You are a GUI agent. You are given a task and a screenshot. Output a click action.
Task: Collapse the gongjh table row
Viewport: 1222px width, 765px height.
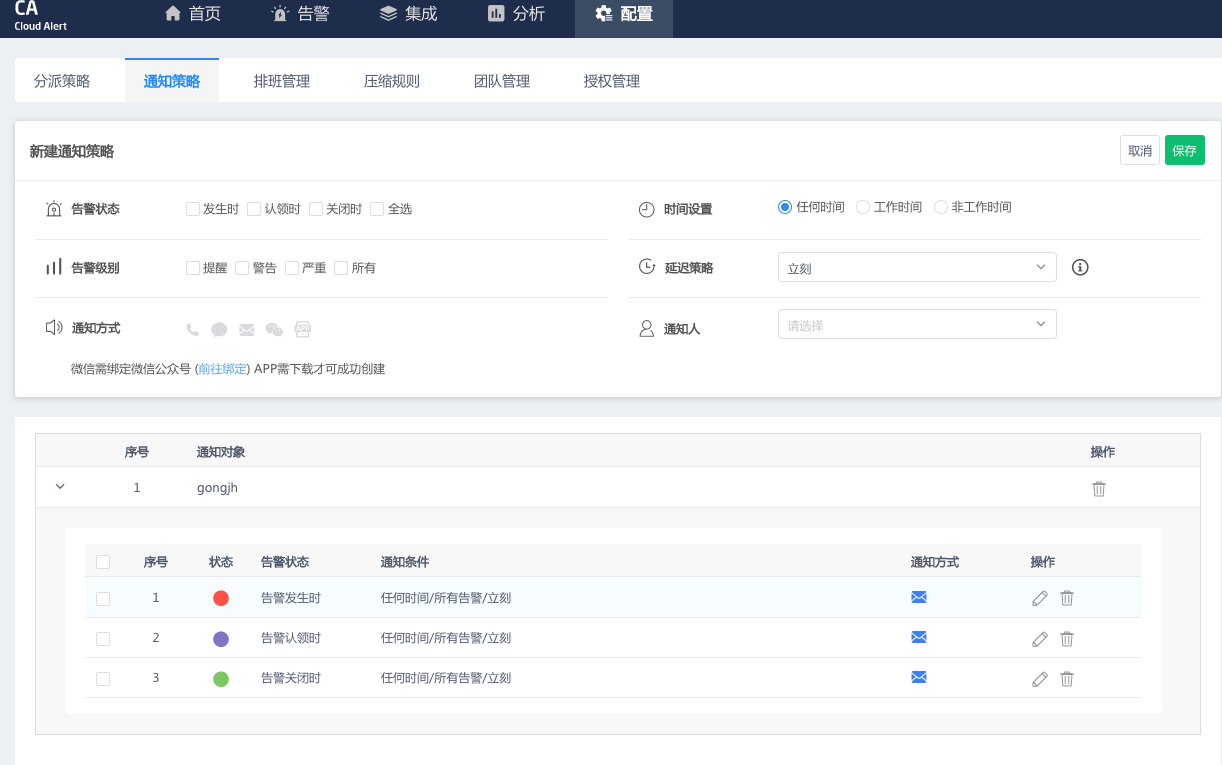point(59,486)
